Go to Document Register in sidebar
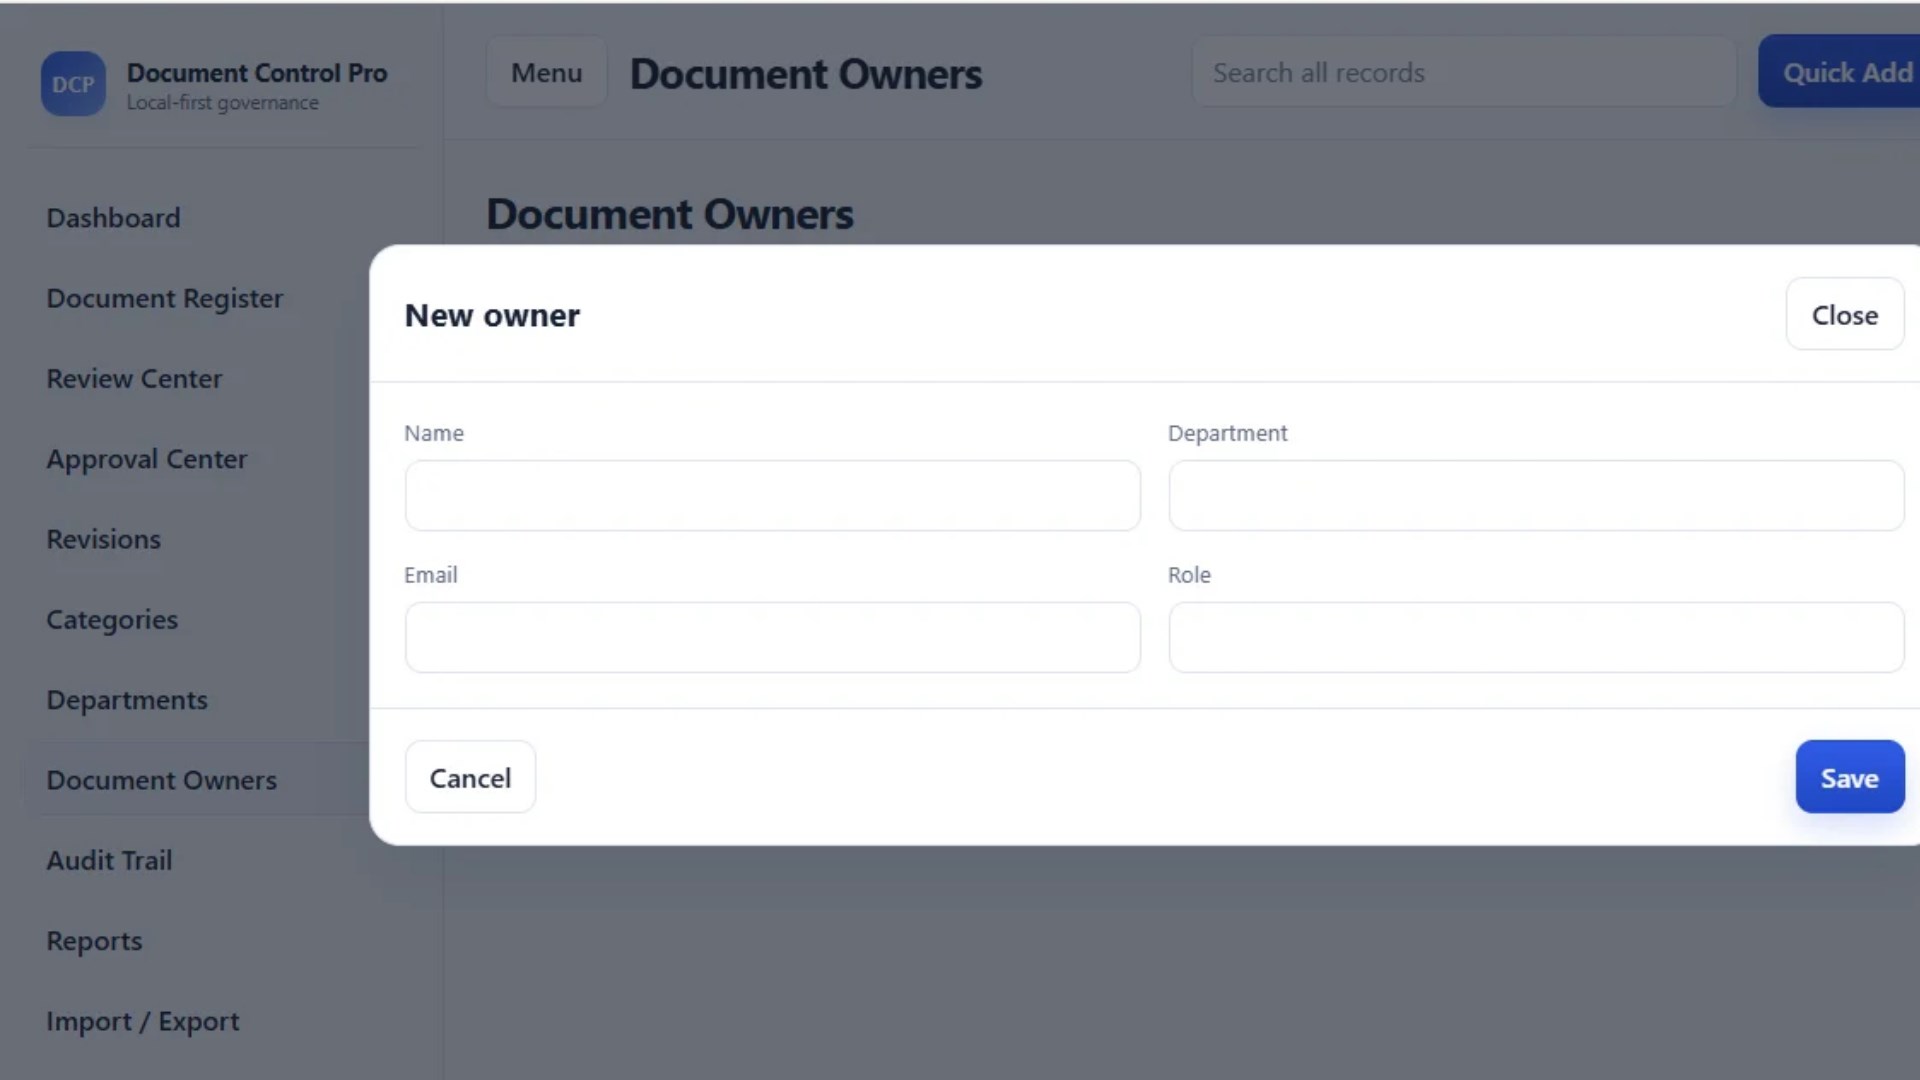Screen dimensions: 1920x1080 165,298
